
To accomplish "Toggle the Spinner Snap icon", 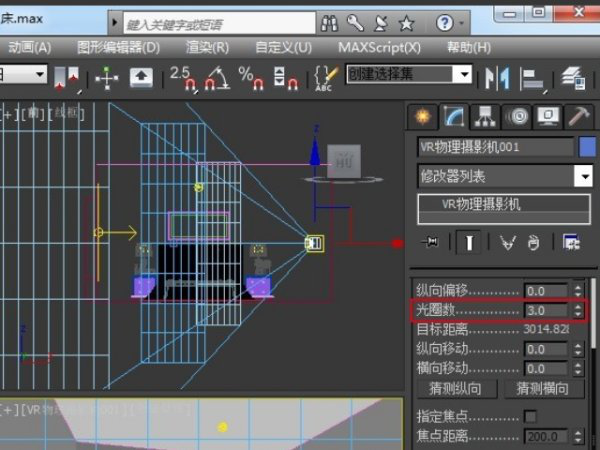I will pos(285,76).
